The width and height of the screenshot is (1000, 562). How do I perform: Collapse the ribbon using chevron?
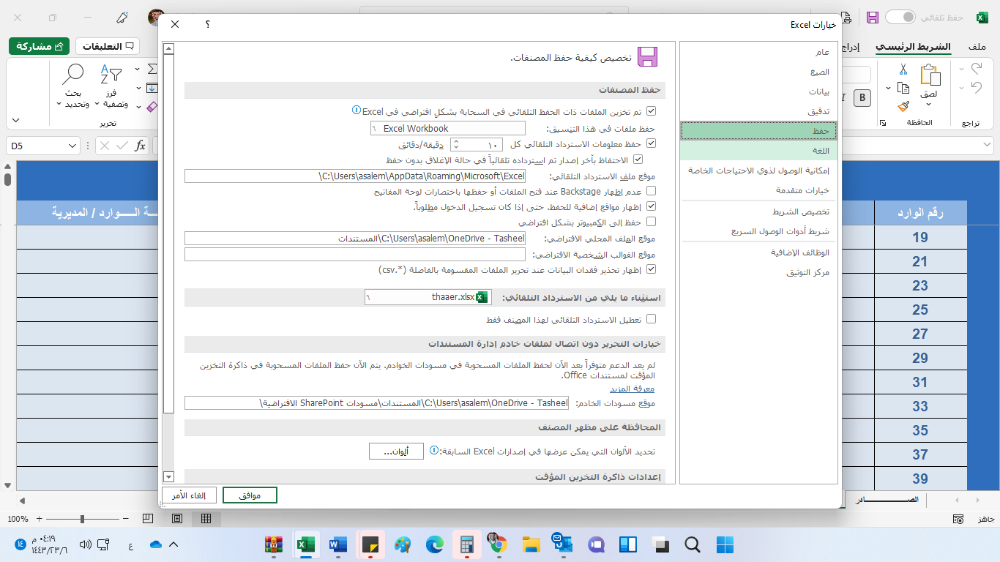pos(16,120)
